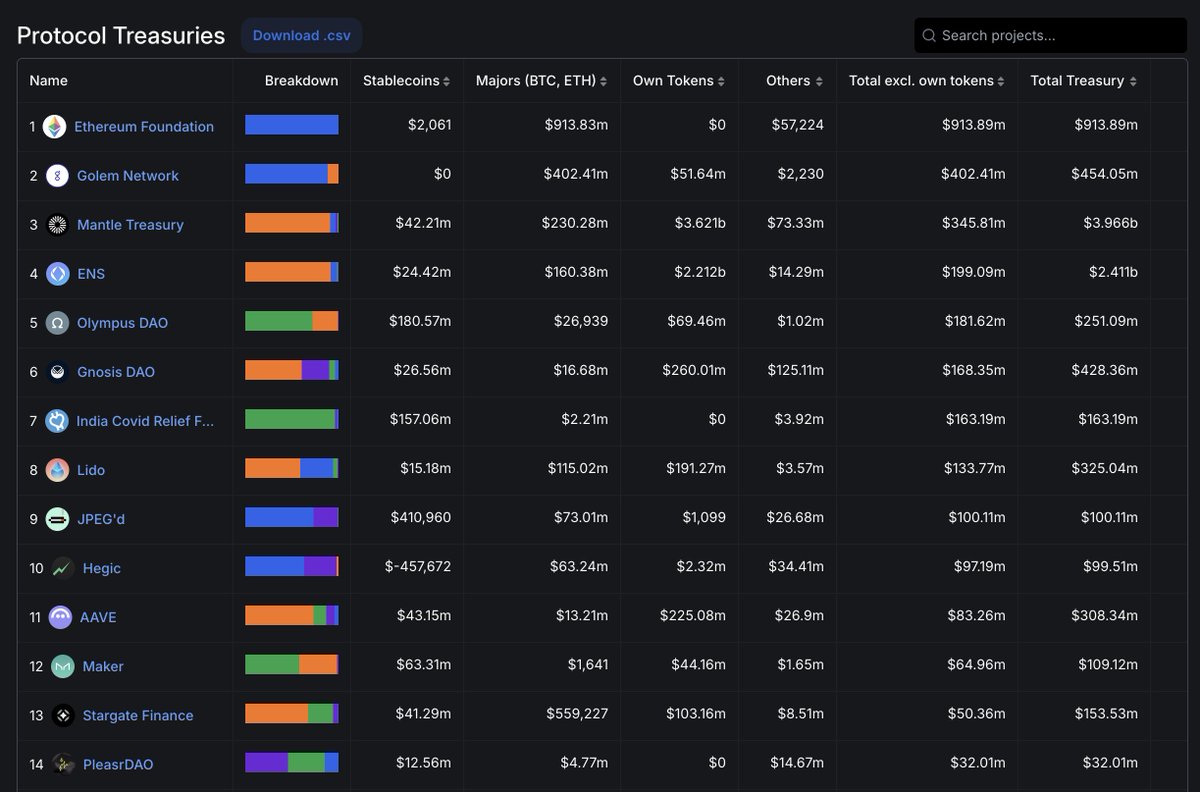Select the $14.67m others value
Viewport: 1200px width, 792px height.
tap(797, 762)
